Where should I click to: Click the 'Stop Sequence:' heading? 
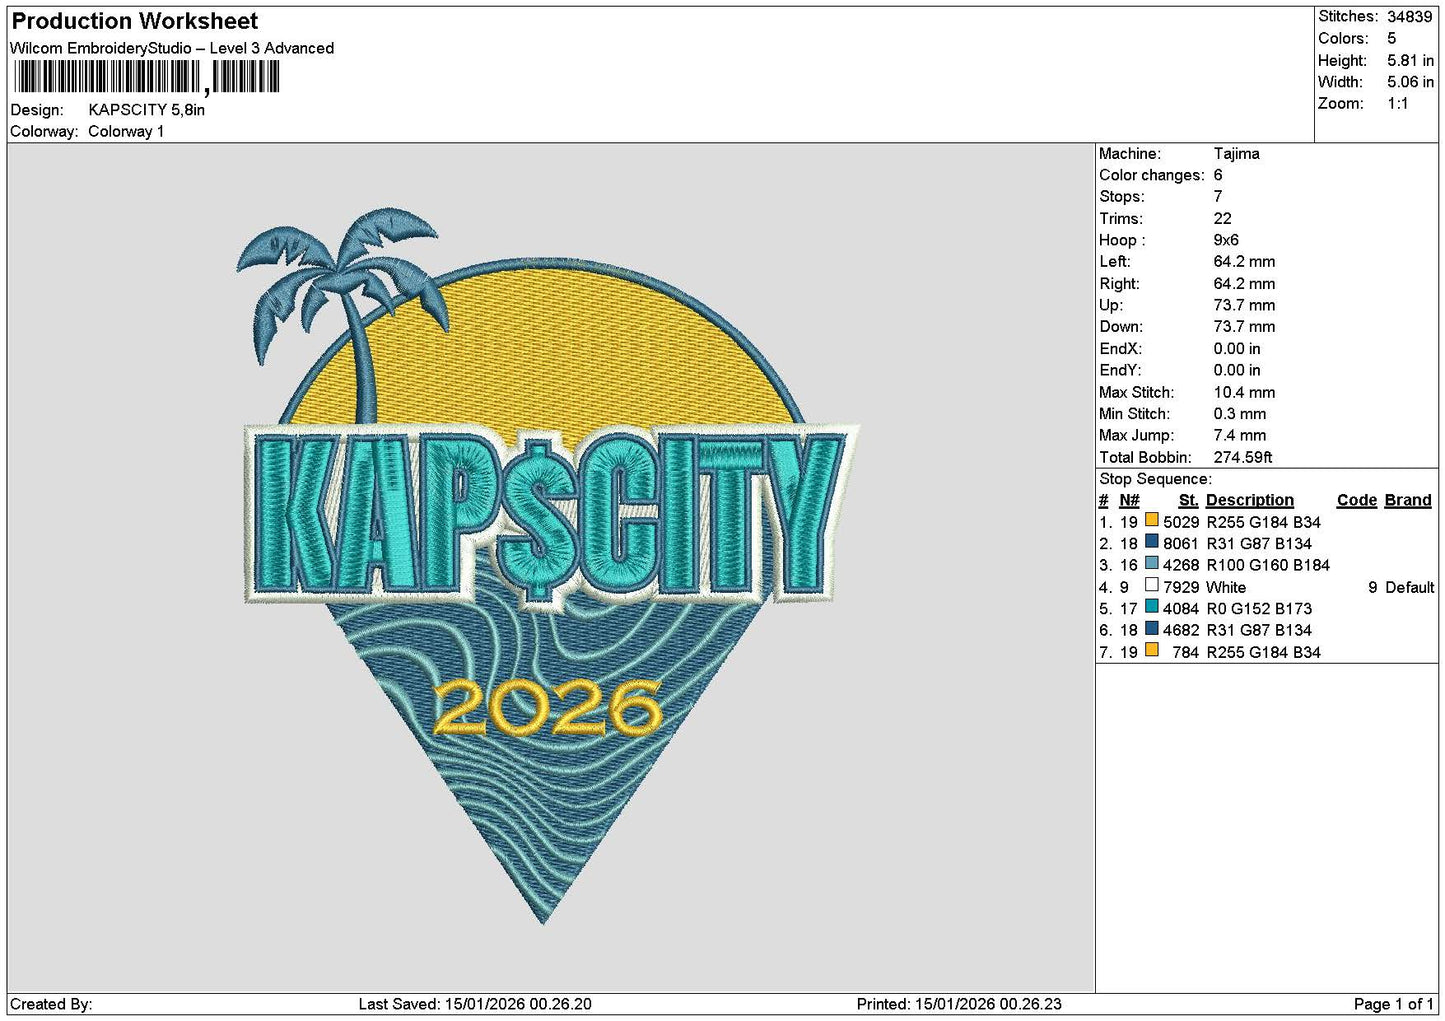coord(1155,479)
